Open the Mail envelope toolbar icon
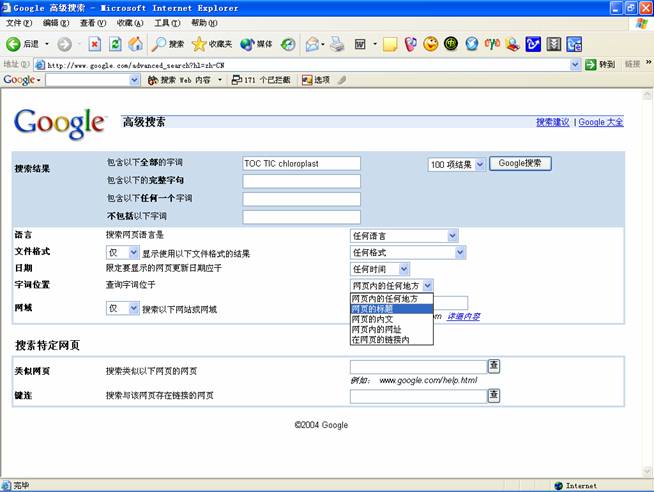 tap(312, 44)
